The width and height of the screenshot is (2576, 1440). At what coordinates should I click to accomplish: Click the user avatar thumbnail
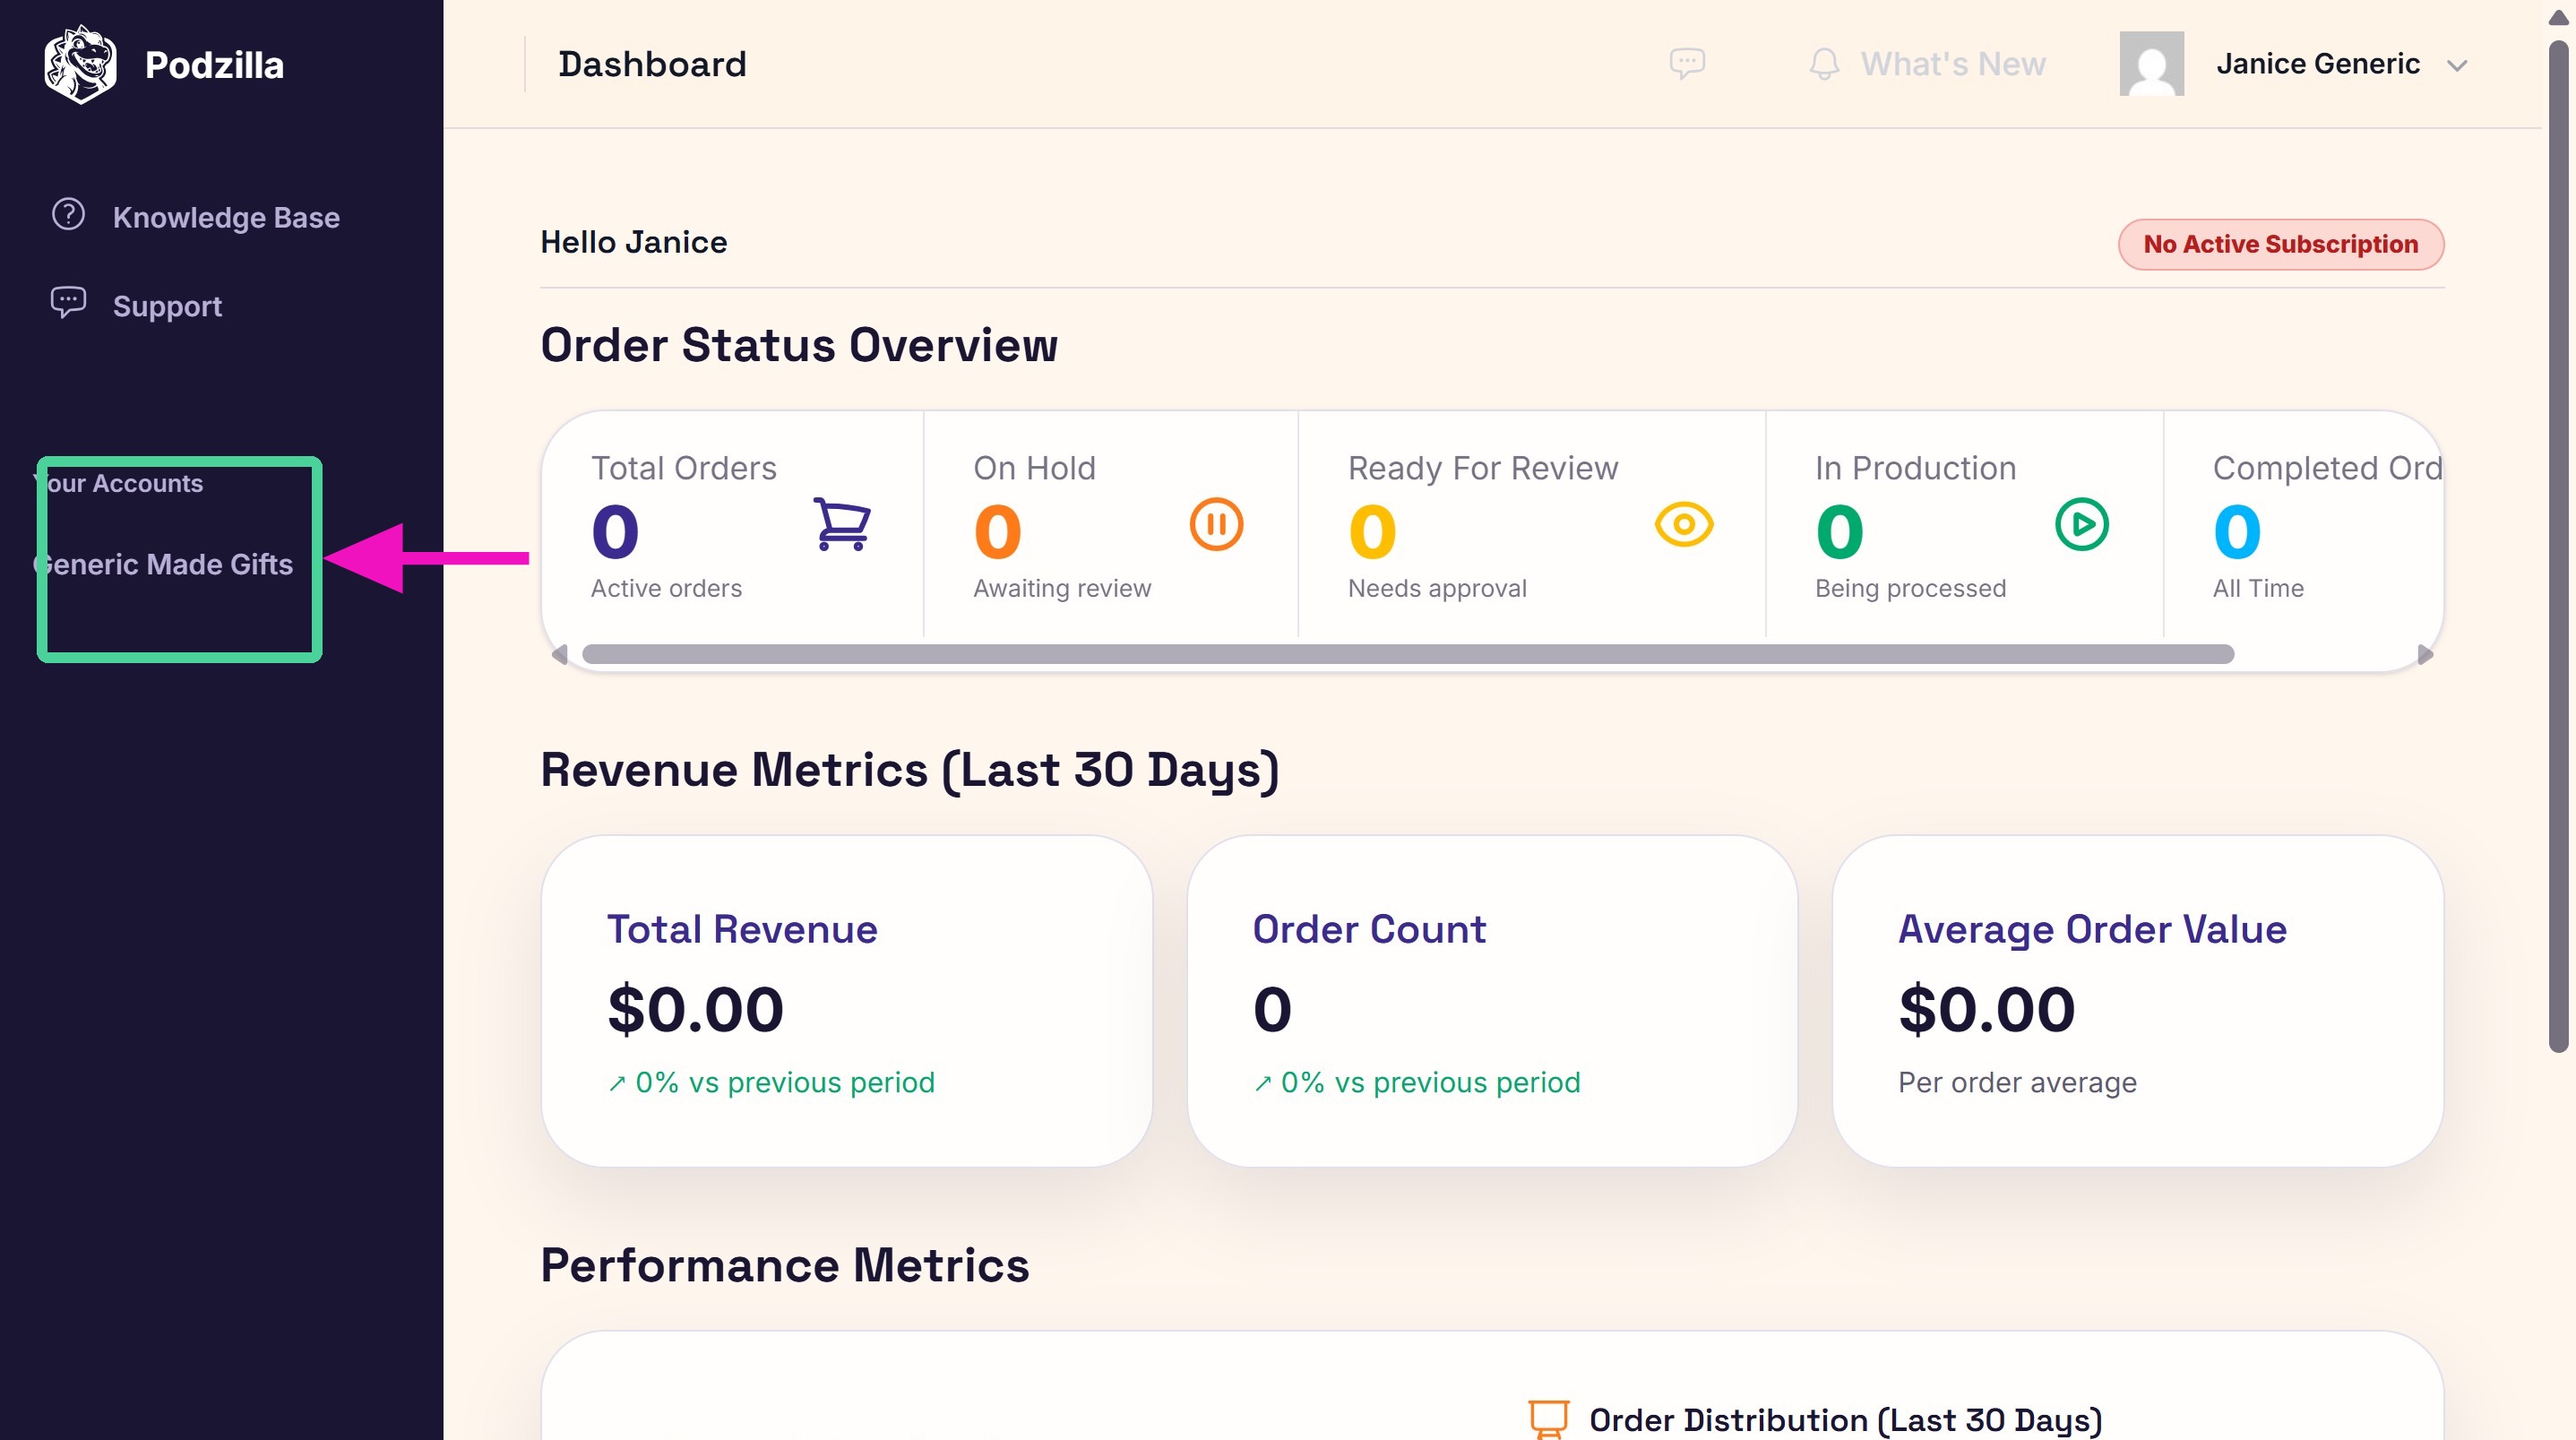[x=2151, y=64]
